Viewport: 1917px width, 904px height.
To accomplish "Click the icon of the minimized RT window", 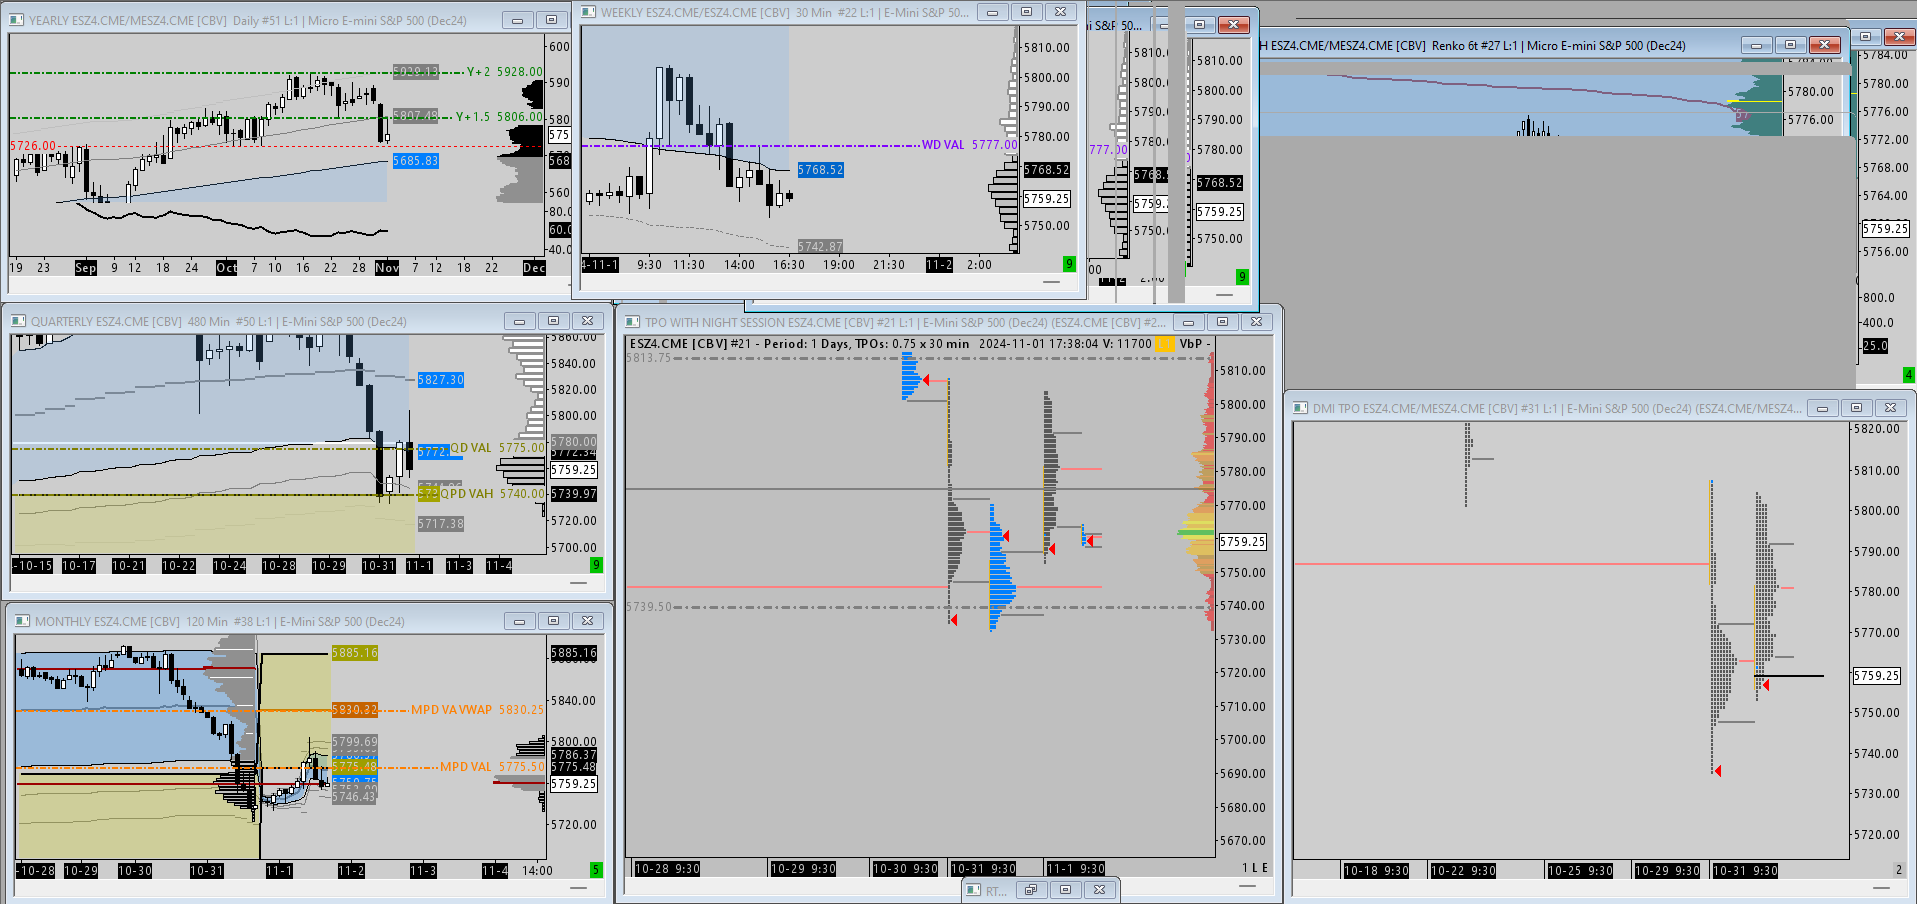I will click(974, 890).
